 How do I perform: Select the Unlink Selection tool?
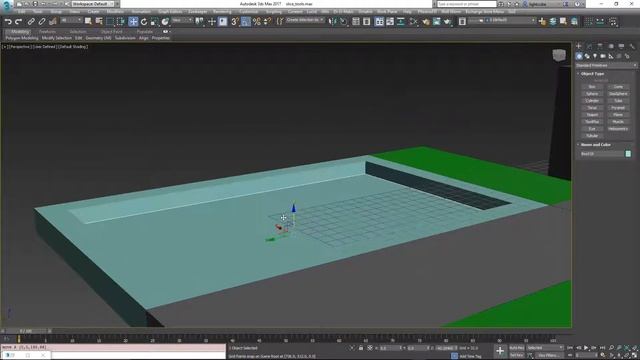42,22
